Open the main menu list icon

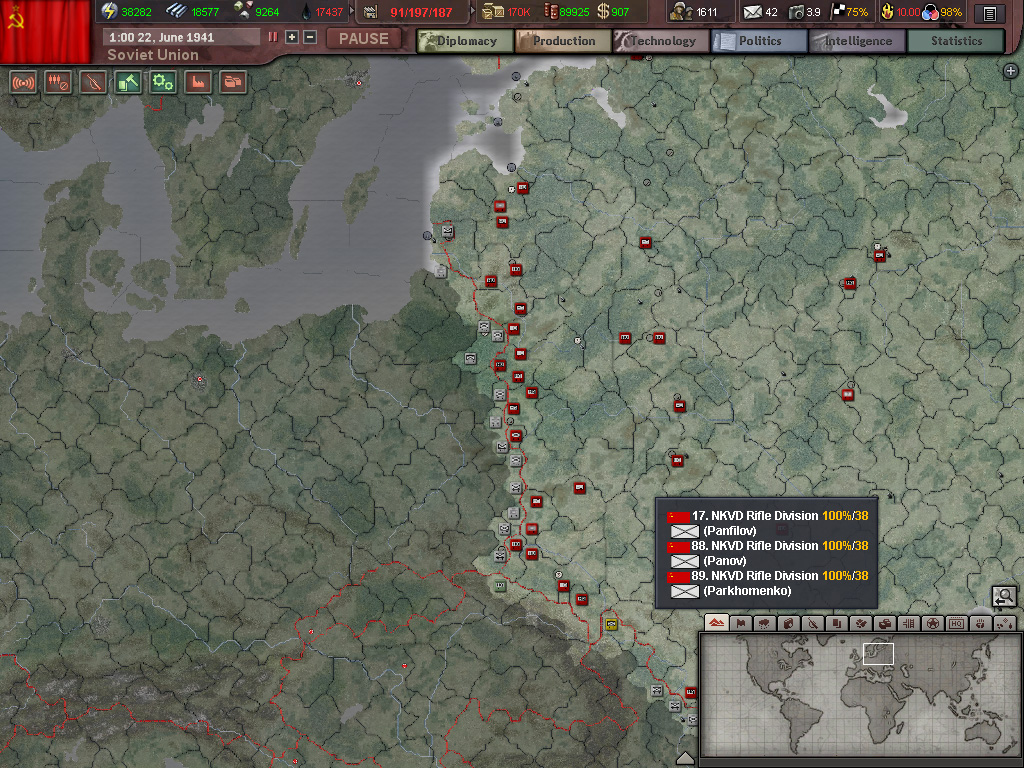pyautogui.click(x=989, y=13)
